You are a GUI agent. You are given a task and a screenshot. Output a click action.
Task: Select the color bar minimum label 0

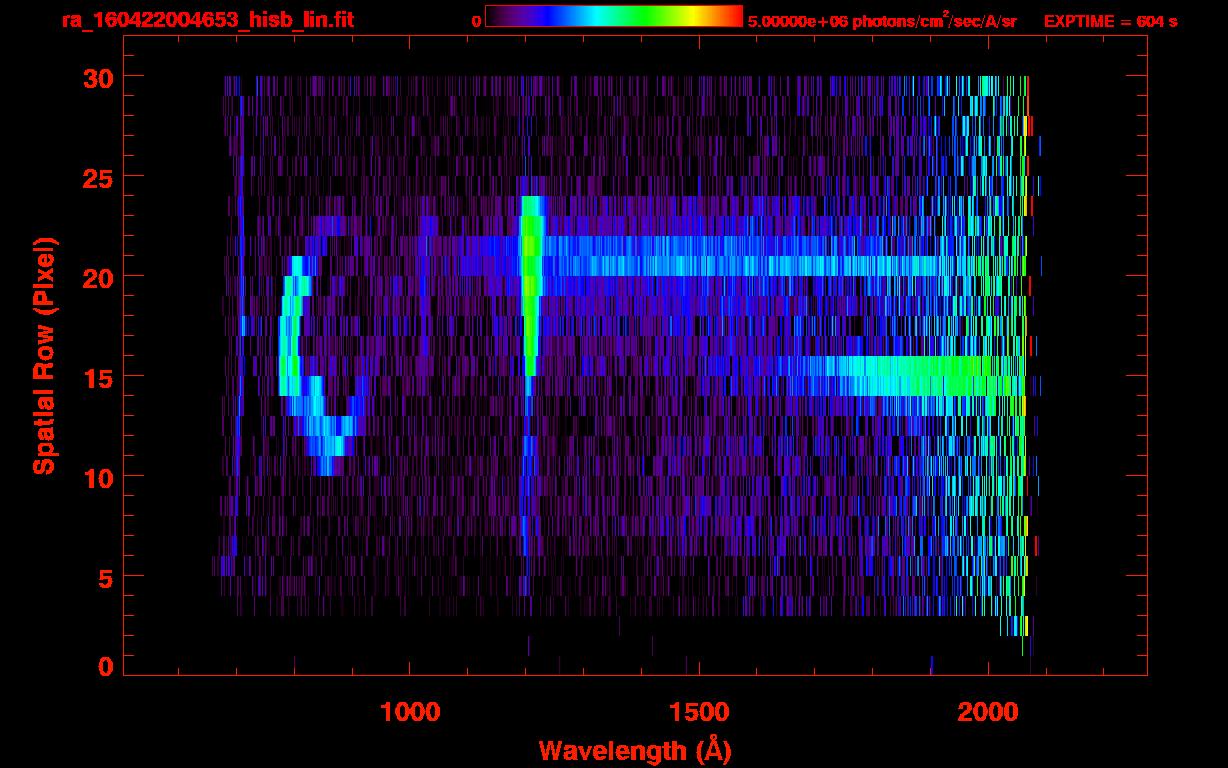click(476, 21)
